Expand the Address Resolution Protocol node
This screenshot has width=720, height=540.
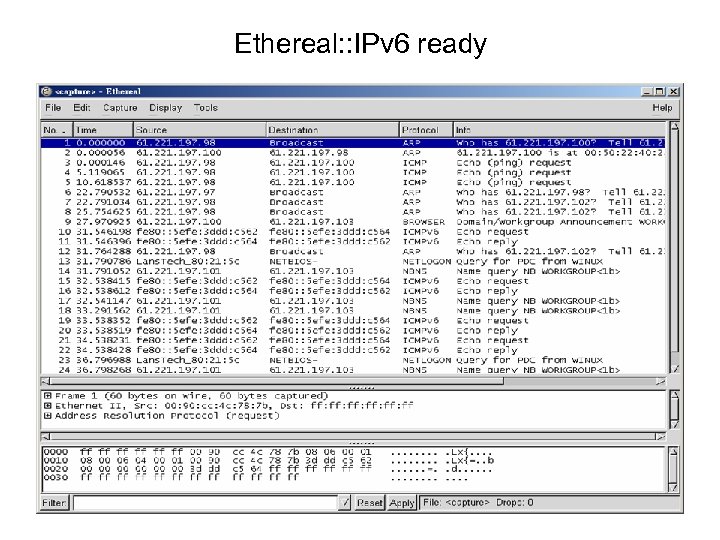click(47, 416)
